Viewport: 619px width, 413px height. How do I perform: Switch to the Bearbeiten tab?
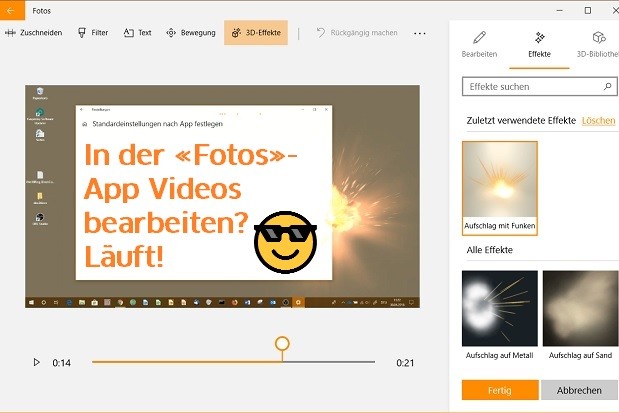(x=479, y=45)
